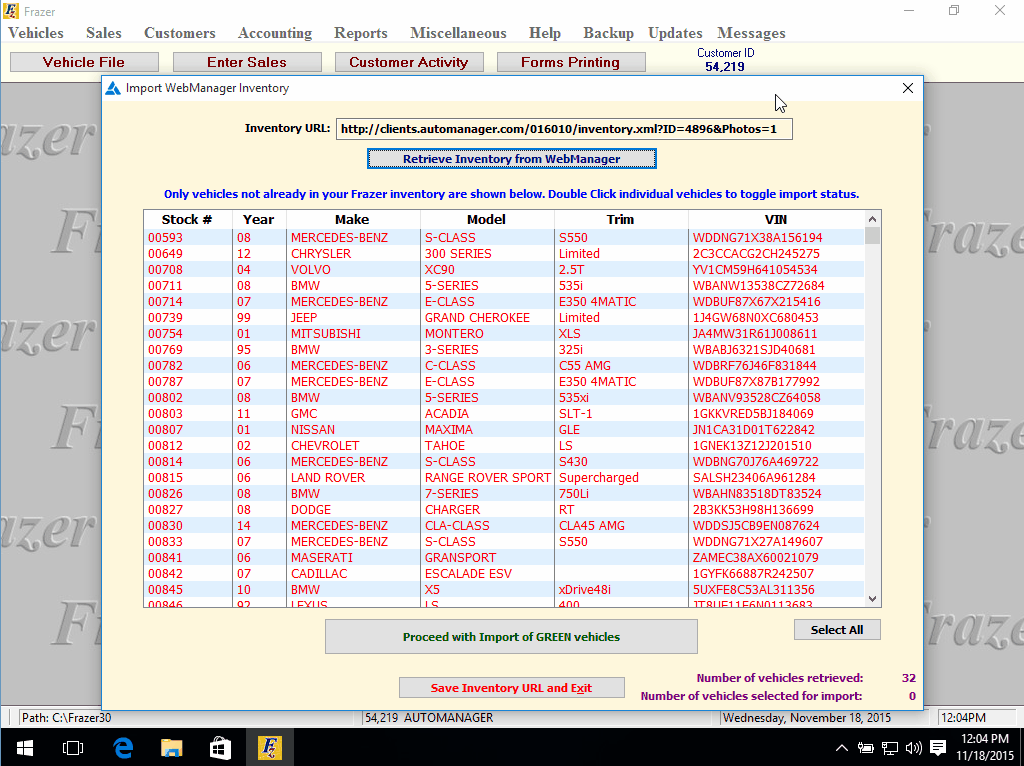Click into the Inventory URL field
This screenshot has width=1024, height=766.
[x=564, y=129]
